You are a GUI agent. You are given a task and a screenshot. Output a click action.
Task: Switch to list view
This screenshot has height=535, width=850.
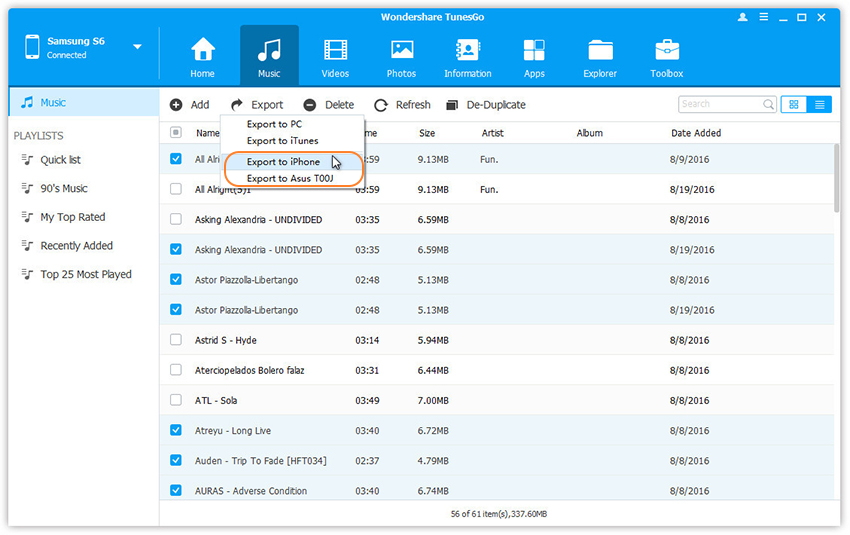tap(820, 105)
